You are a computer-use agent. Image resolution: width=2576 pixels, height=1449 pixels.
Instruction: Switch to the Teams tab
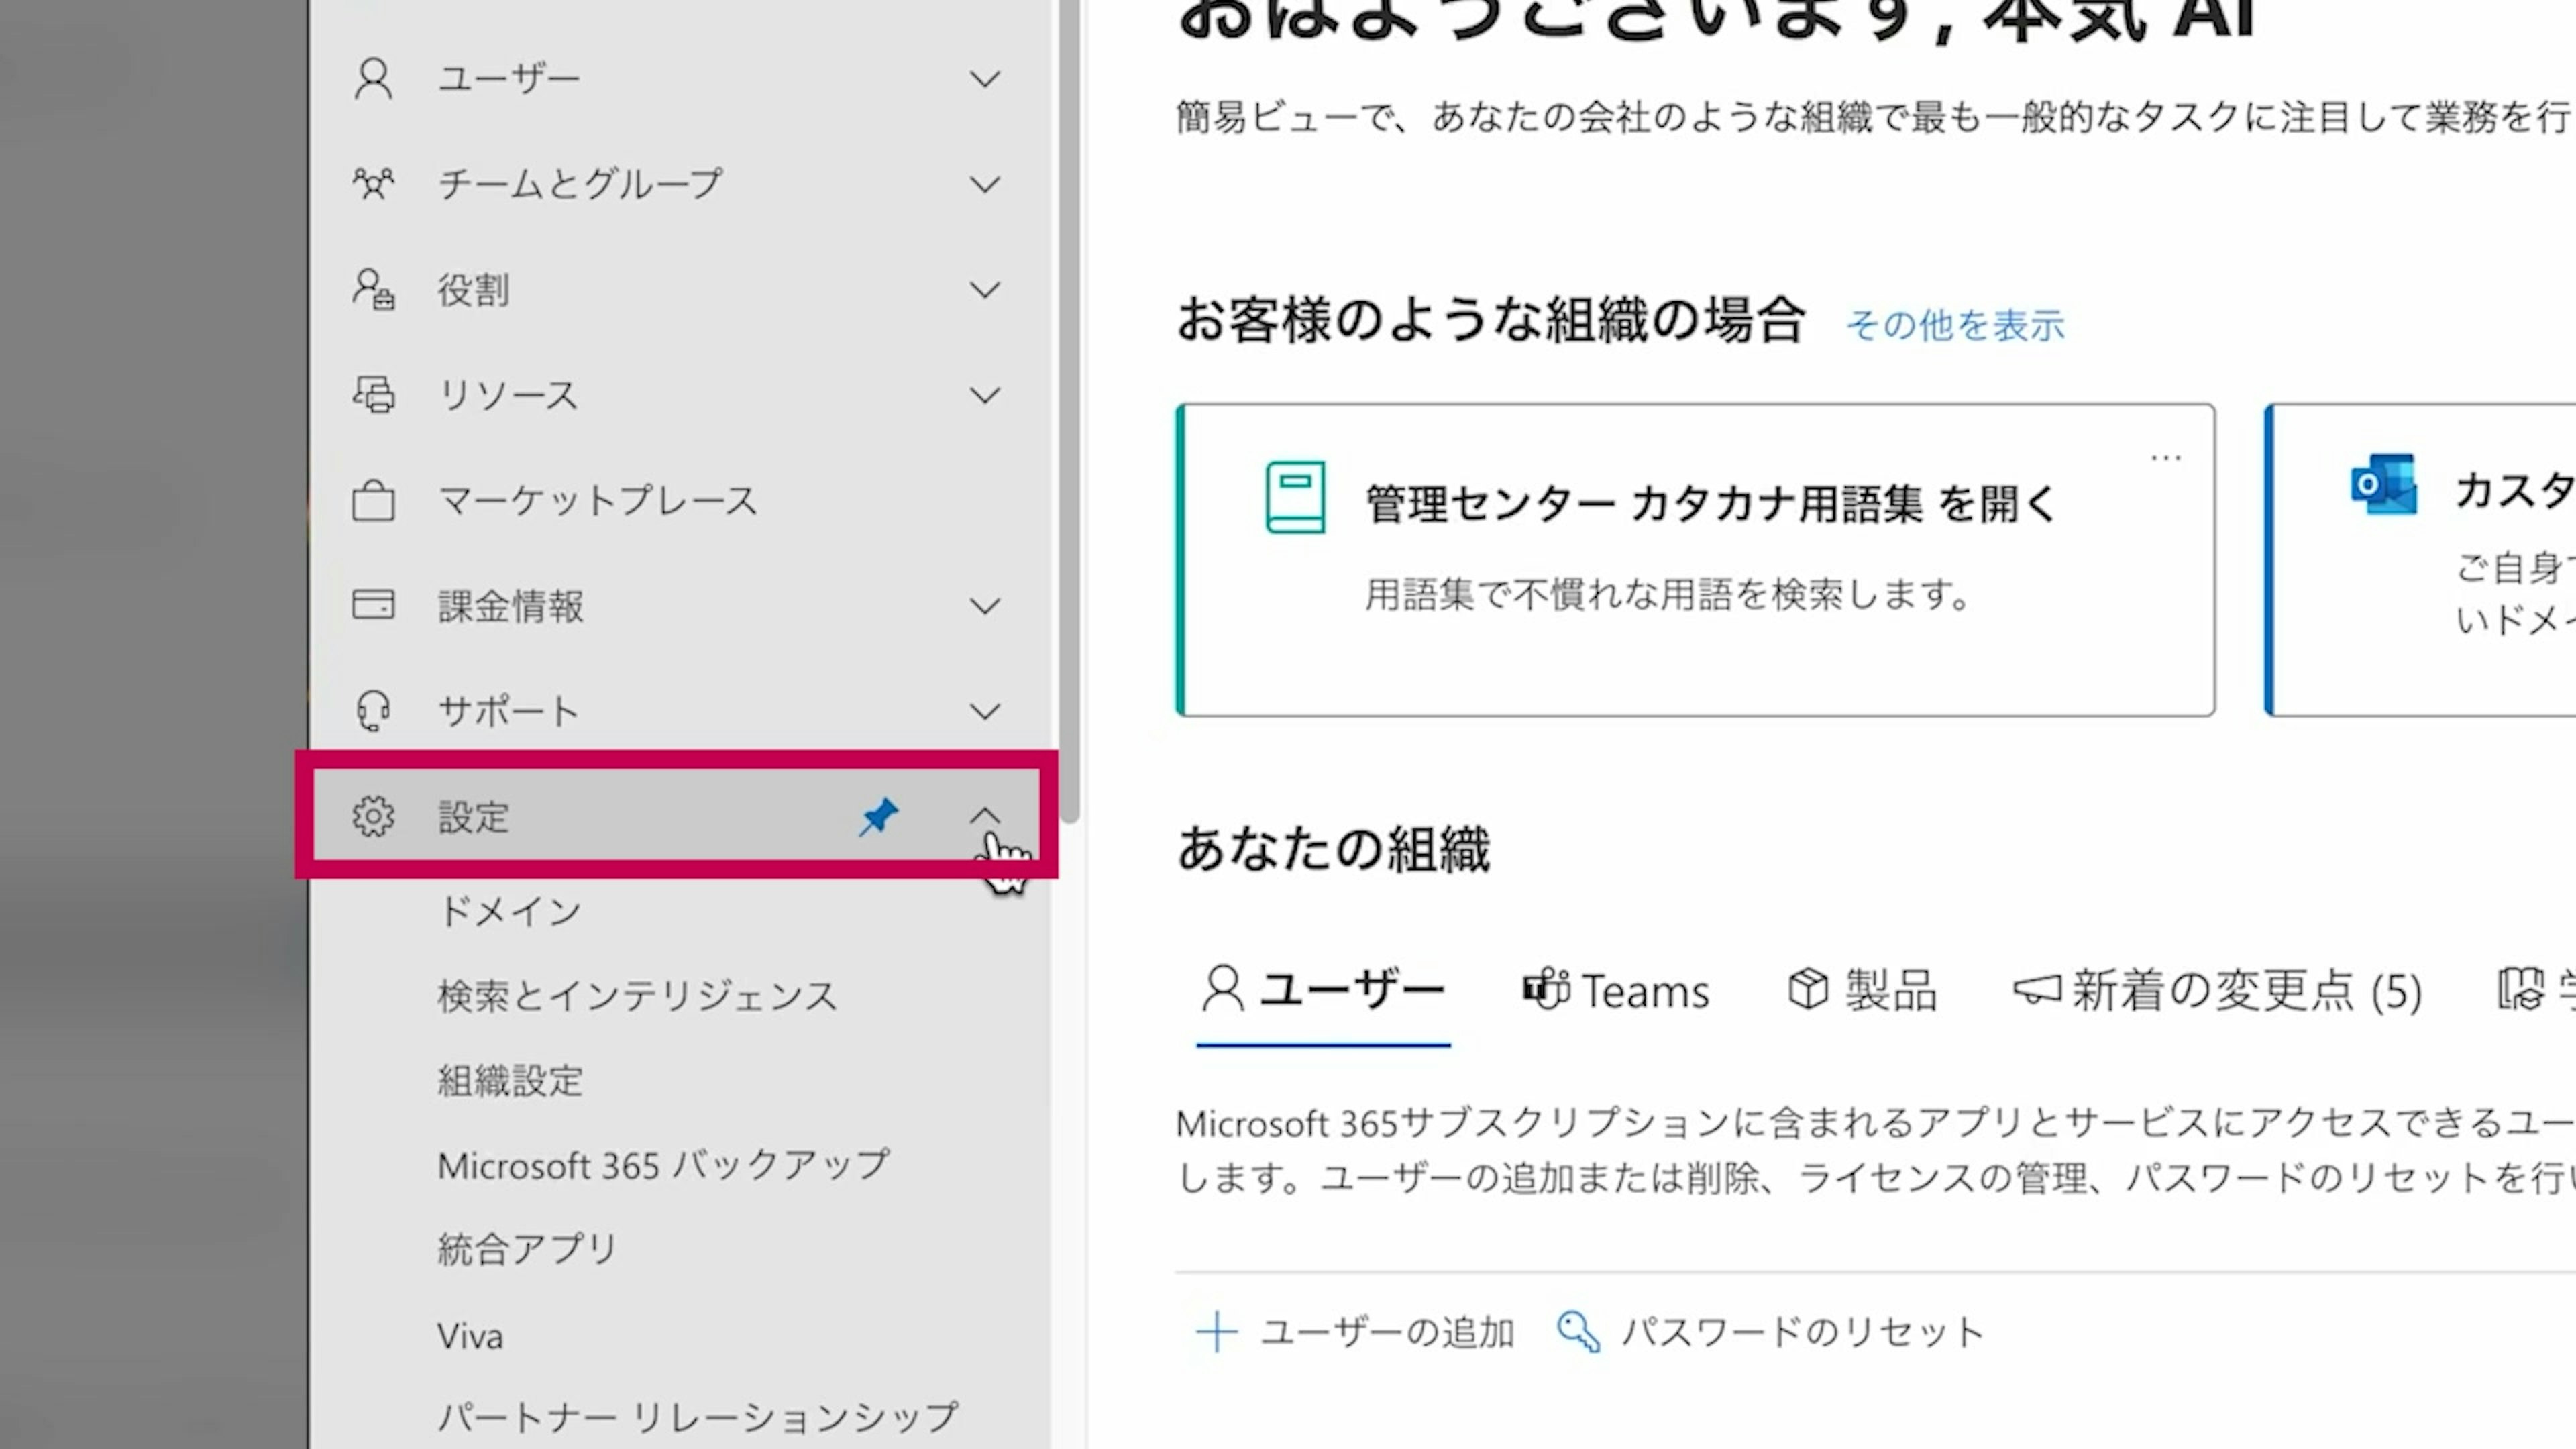click(x=1615, y=991)
